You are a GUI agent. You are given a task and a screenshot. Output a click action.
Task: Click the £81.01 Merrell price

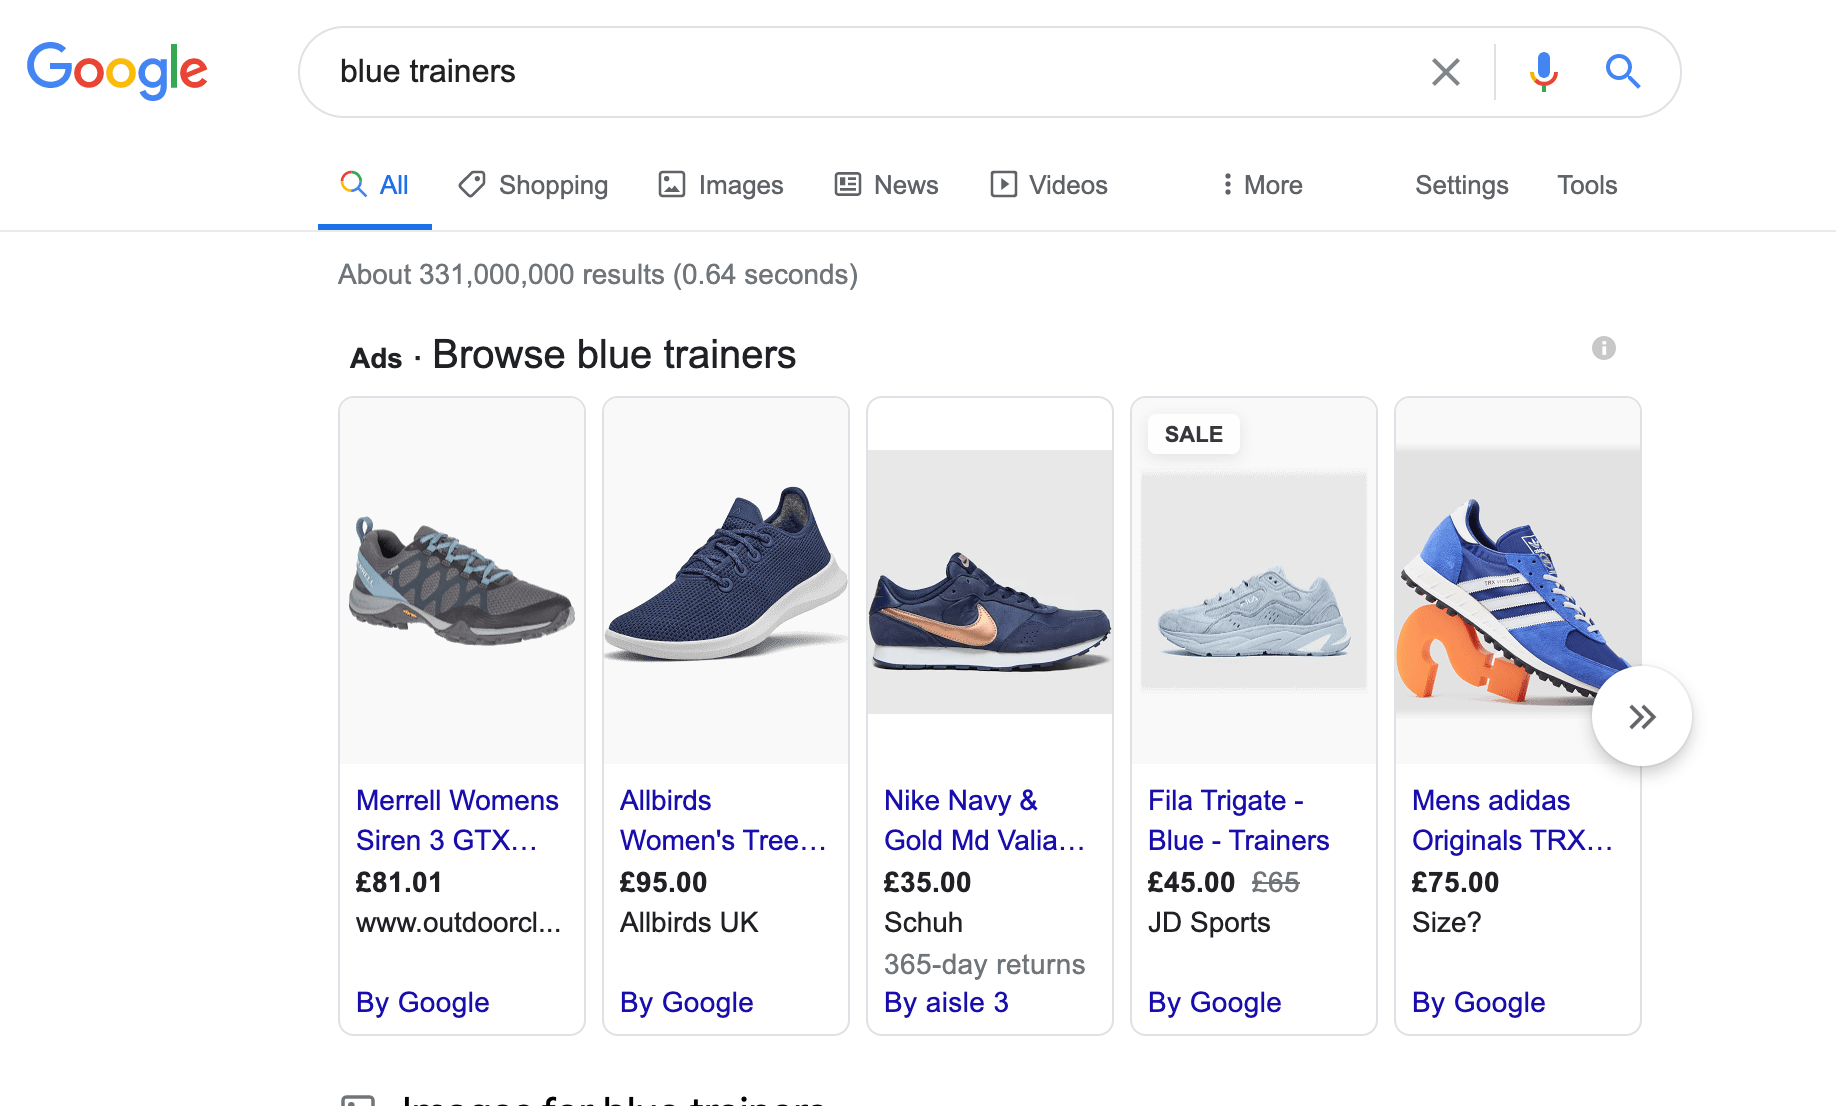point(399,882)
